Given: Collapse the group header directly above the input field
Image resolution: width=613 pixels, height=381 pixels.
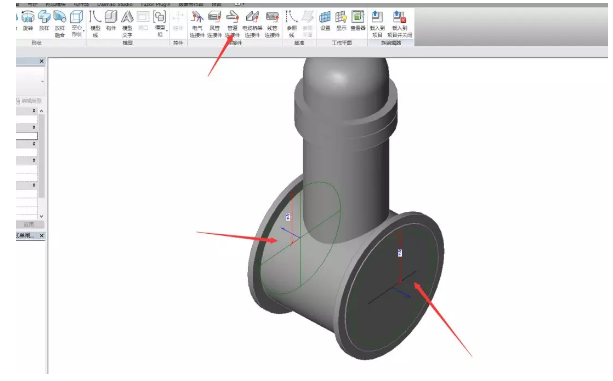Looking at the screenshot, I should (x=34, y=127).
